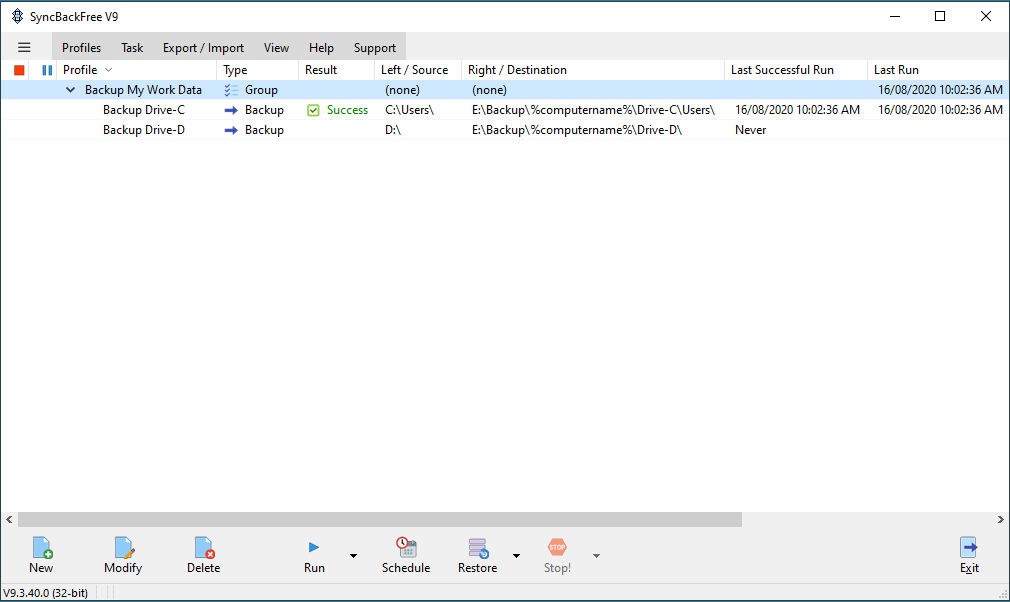This screenshot has height=602, width=1010.
Task: Open the hamburger main menu
Action: pyautogui.click(x=24, y=47)
